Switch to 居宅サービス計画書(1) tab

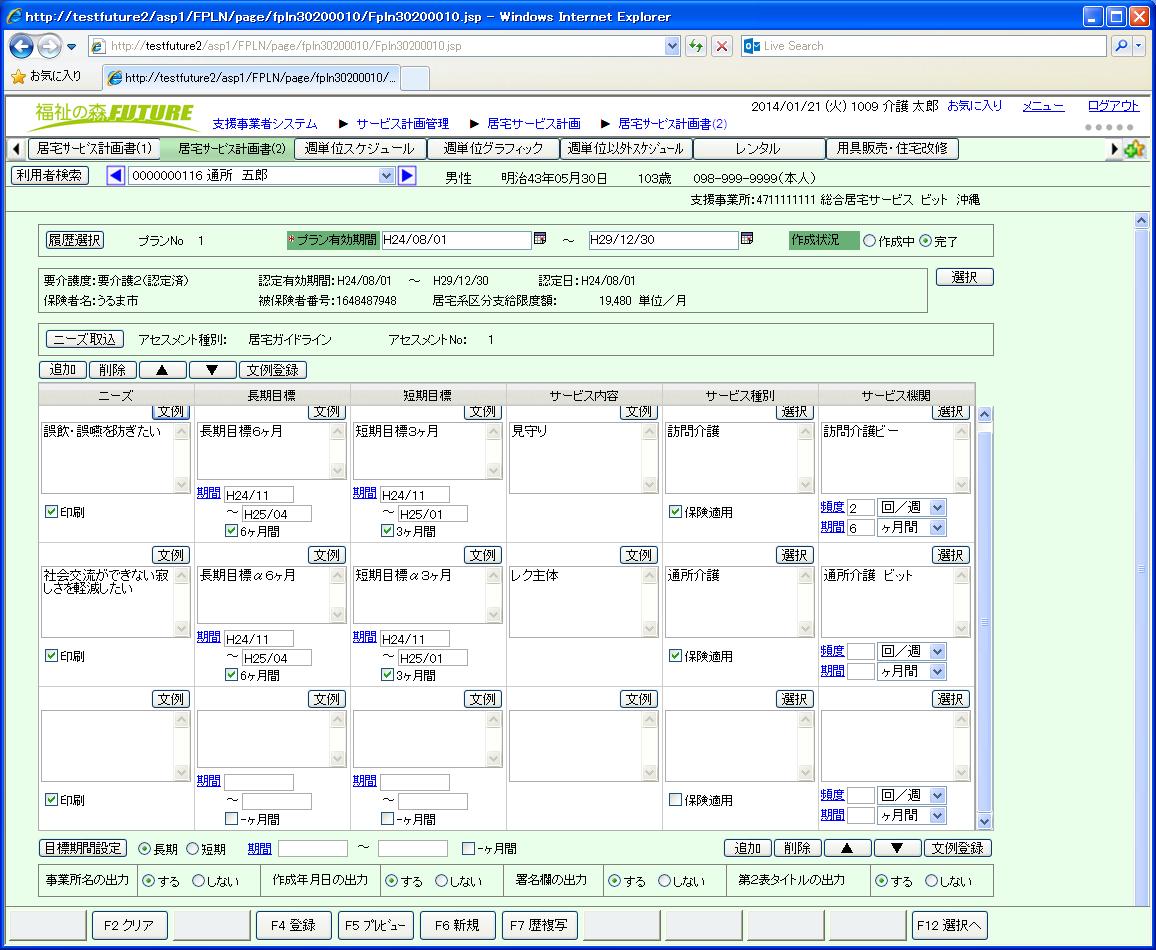pos(94,149)
